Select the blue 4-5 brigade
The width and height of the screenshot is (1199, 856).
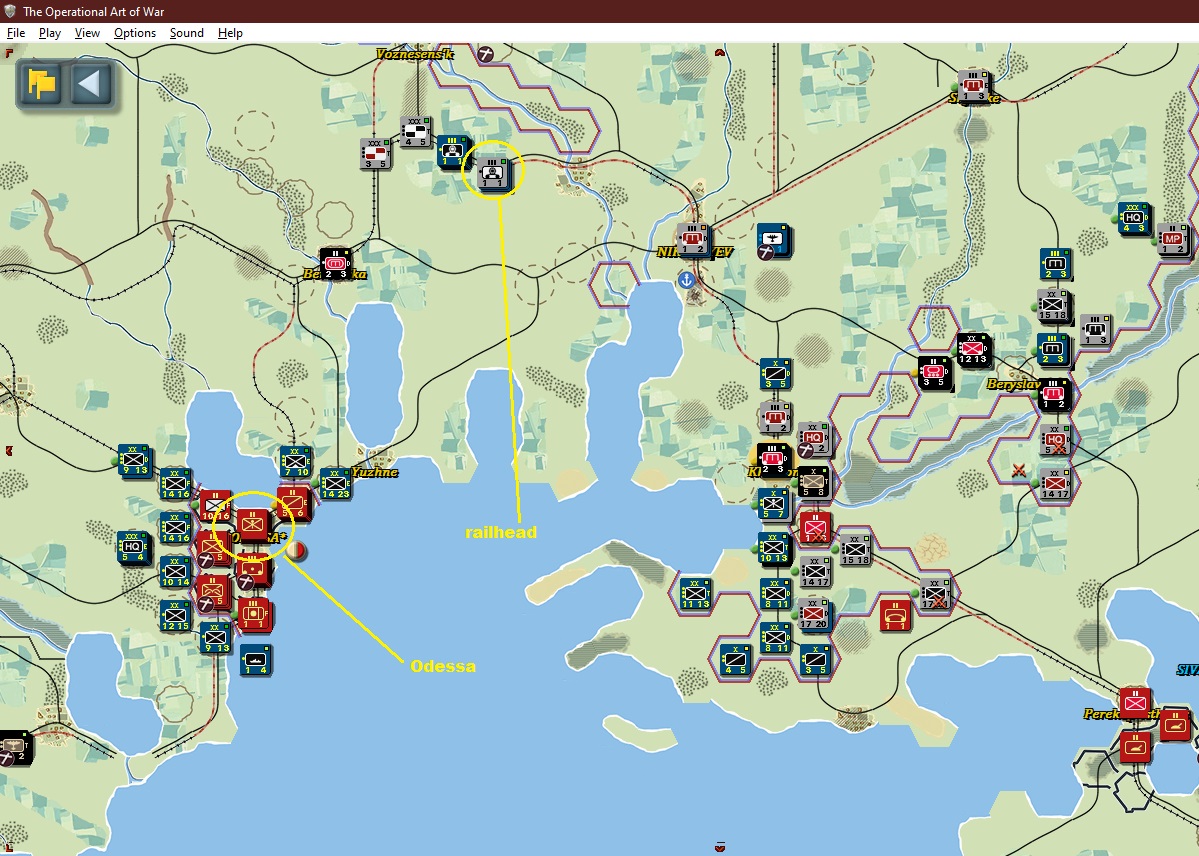click(735, 660)
